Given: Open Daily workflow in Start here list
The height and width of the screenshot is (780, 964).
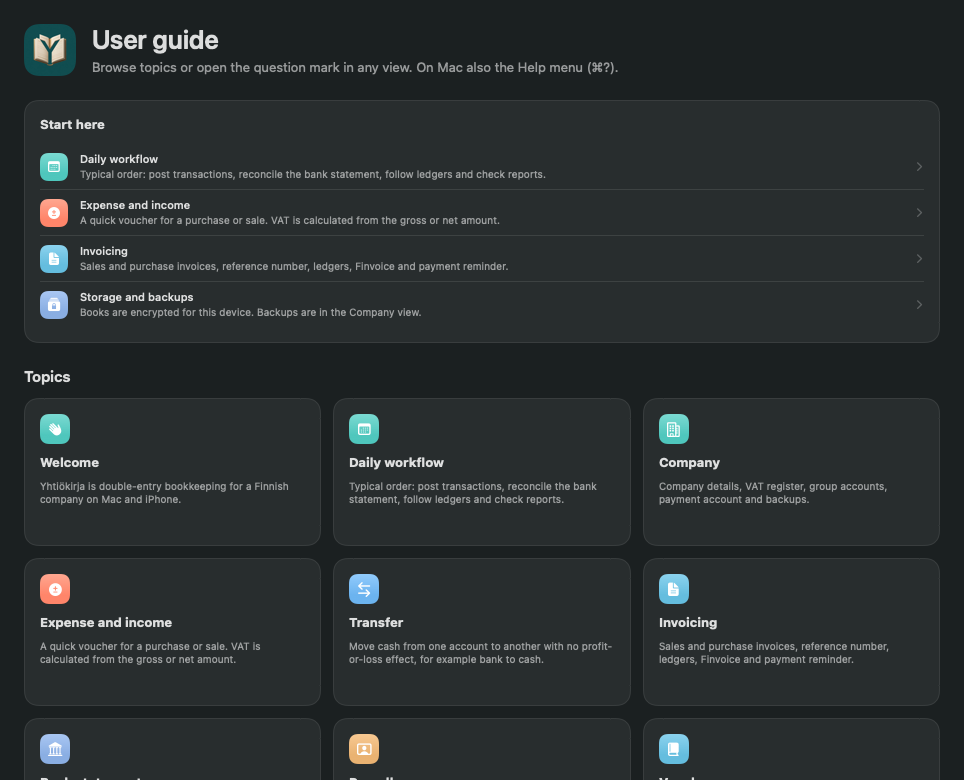Looking at the screenshot, I should pyautogui.click(x=482, y=167).
